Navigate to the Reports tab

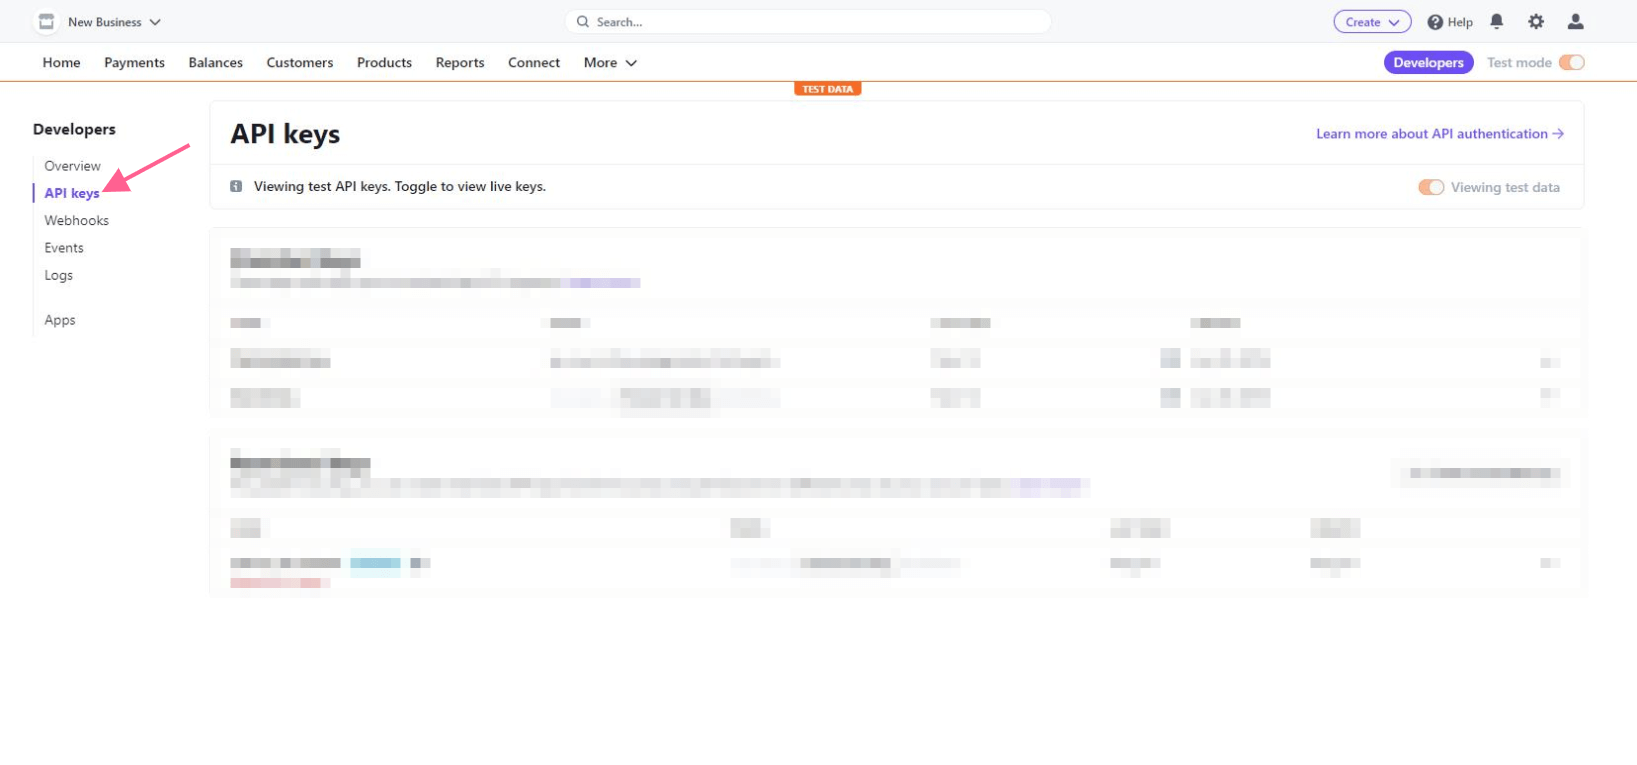click(x=459, y=62)
